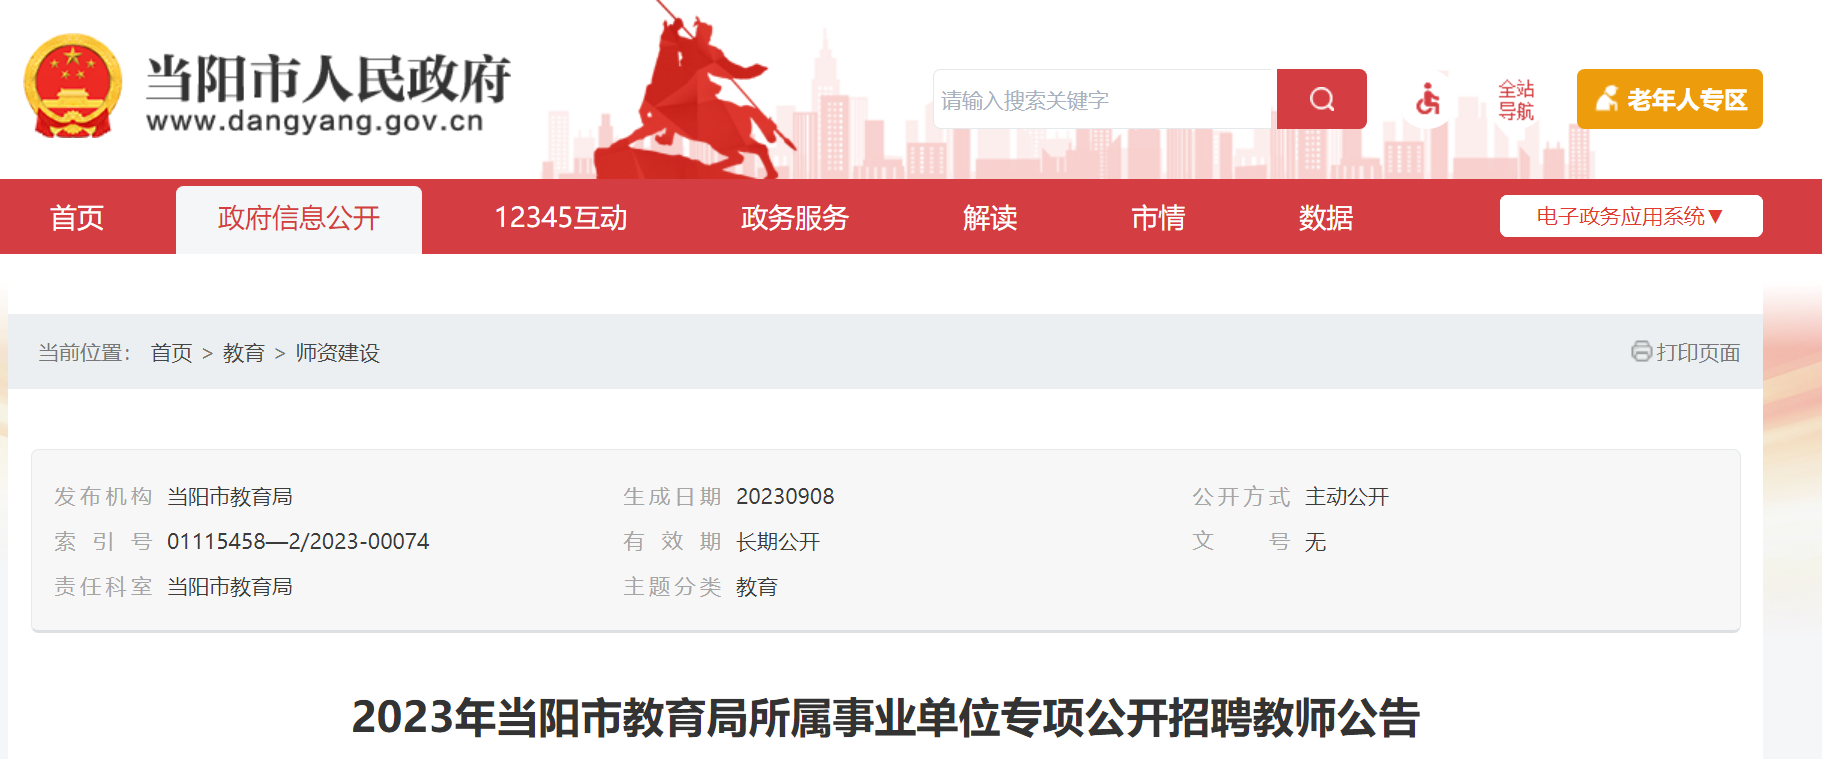Viewport: 1822px width, 759px height.
Task: Open the 政务服务 menu item
Action: [x=795, y=217]
